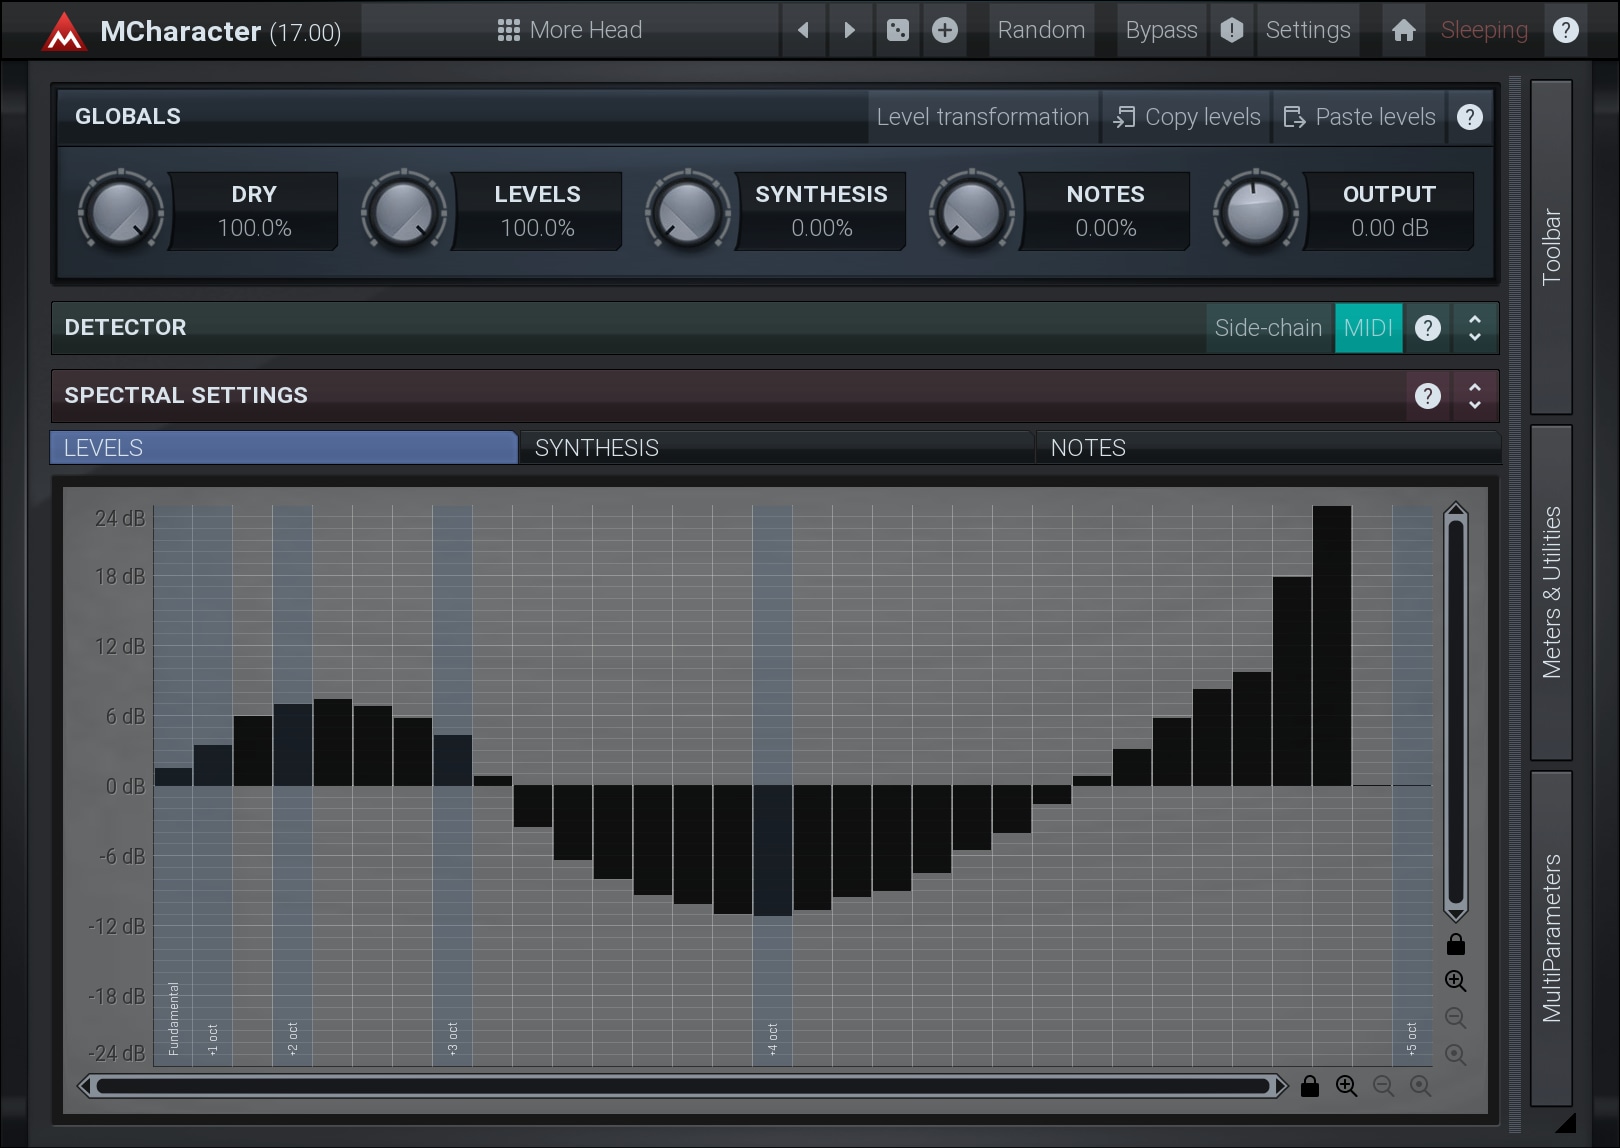The height and width of the screenshot is (1148, 1620).
Task: Collapse the Spectral Settings section arrows
Action: coord(1474,396)
